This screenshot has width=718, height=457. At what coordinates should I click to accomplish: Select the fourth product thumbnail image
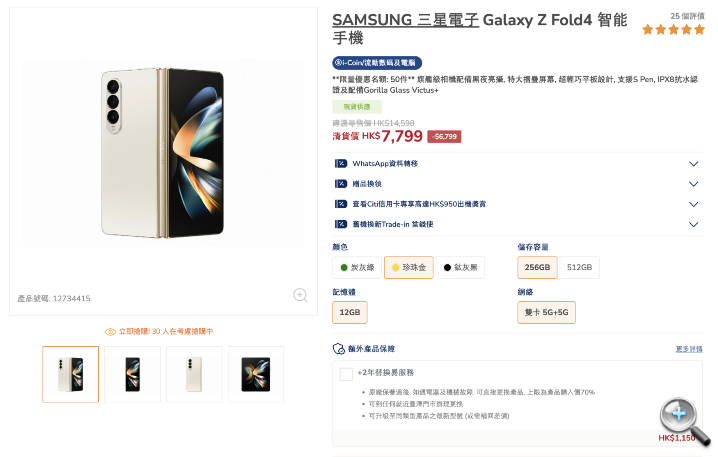(x=256, y=374)
